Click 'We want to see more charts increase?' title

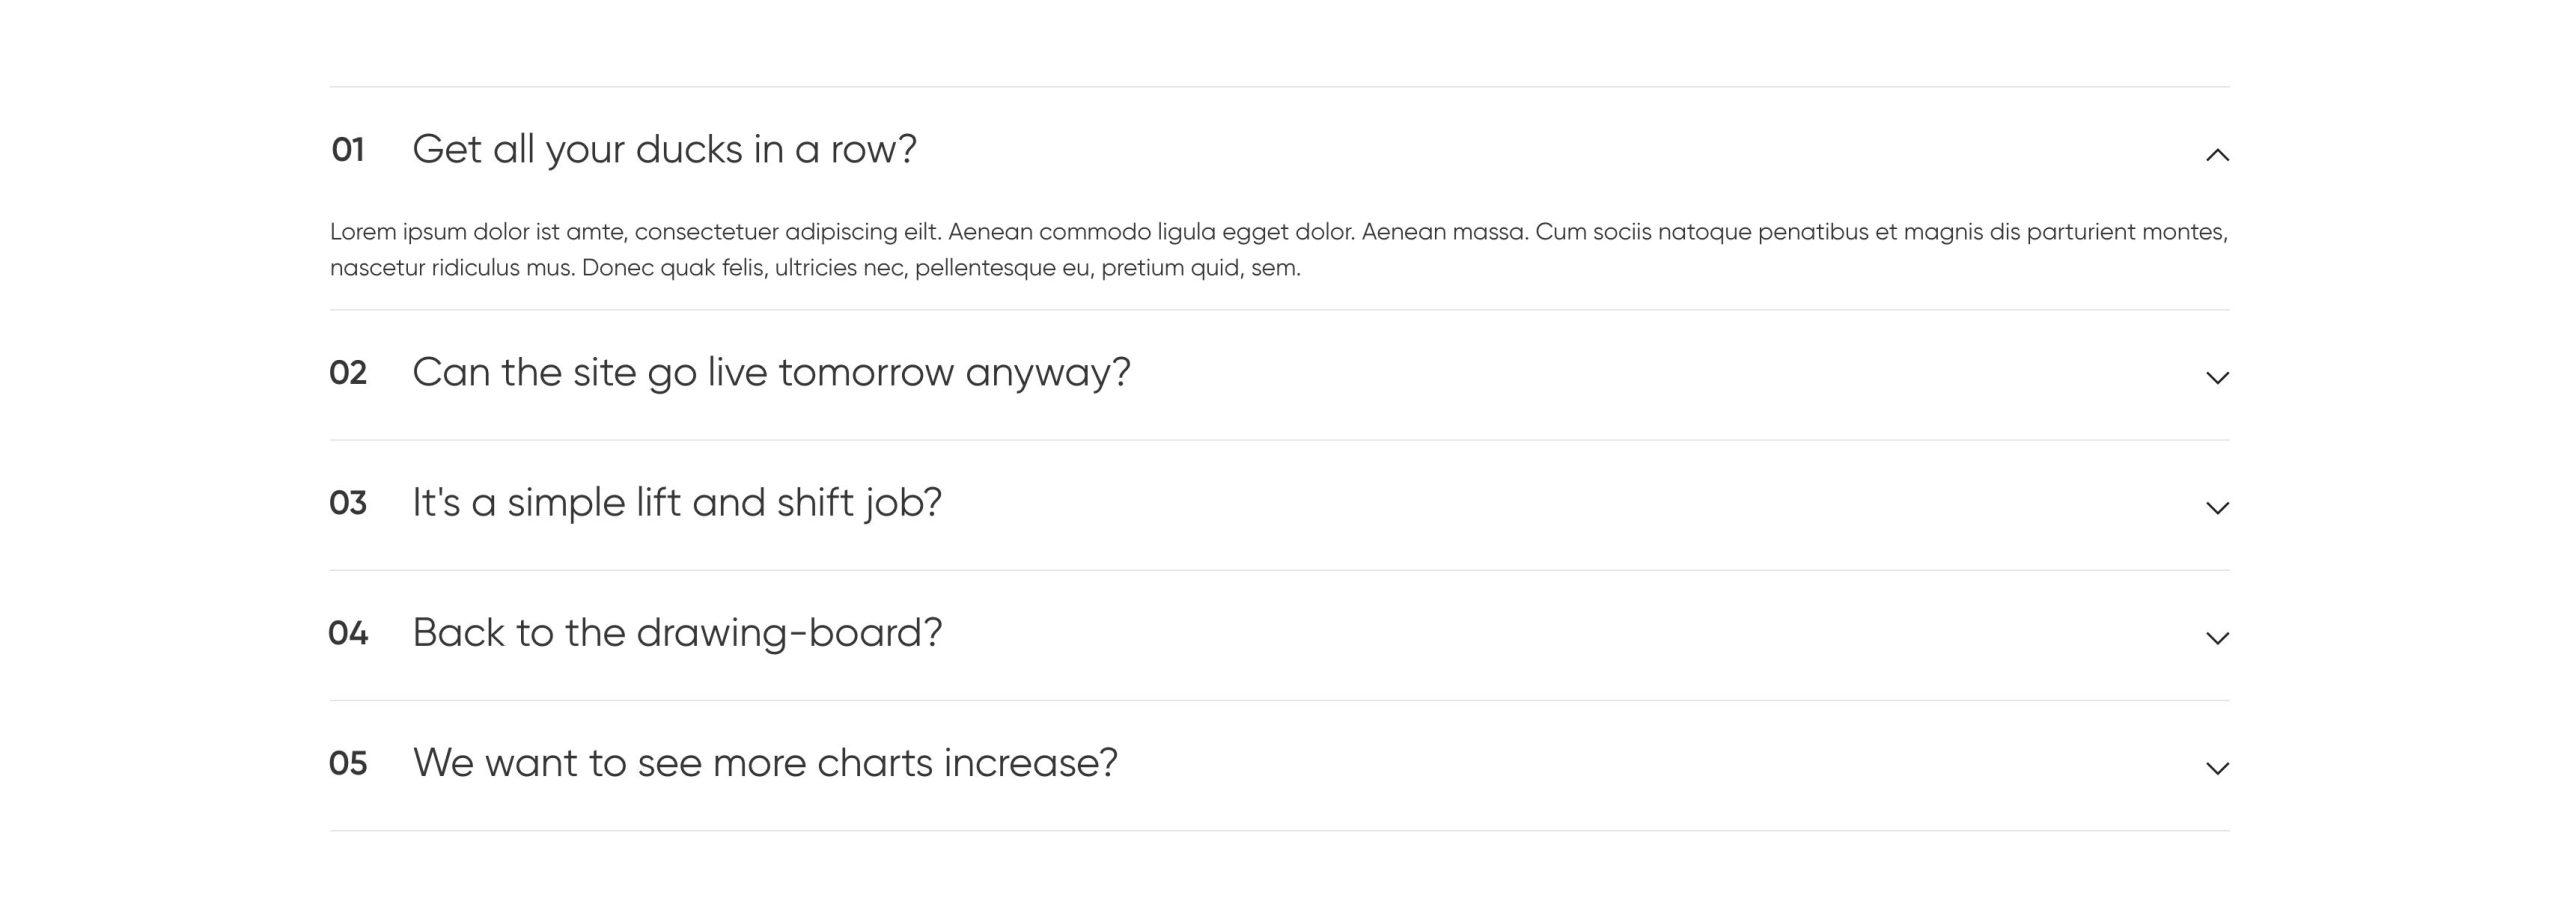(x=765, y=763)
